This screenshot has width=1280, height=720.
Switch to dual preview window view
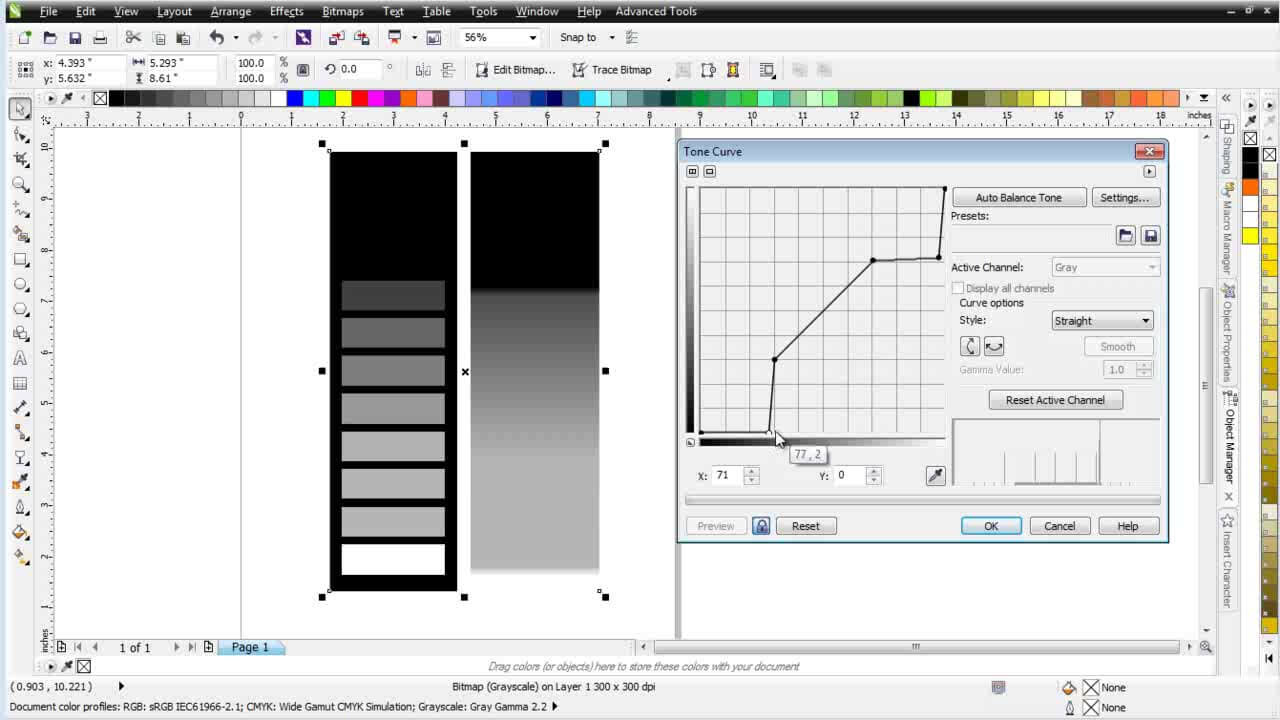tap(692, 172)
